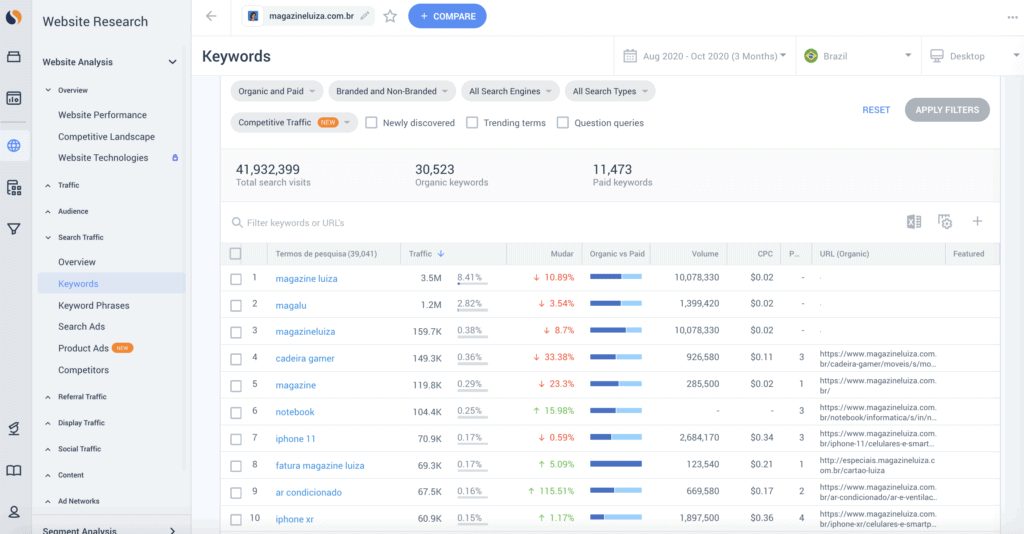Click the Similarweb logo icon
The image size is (1024, 534).
(14, 17)
